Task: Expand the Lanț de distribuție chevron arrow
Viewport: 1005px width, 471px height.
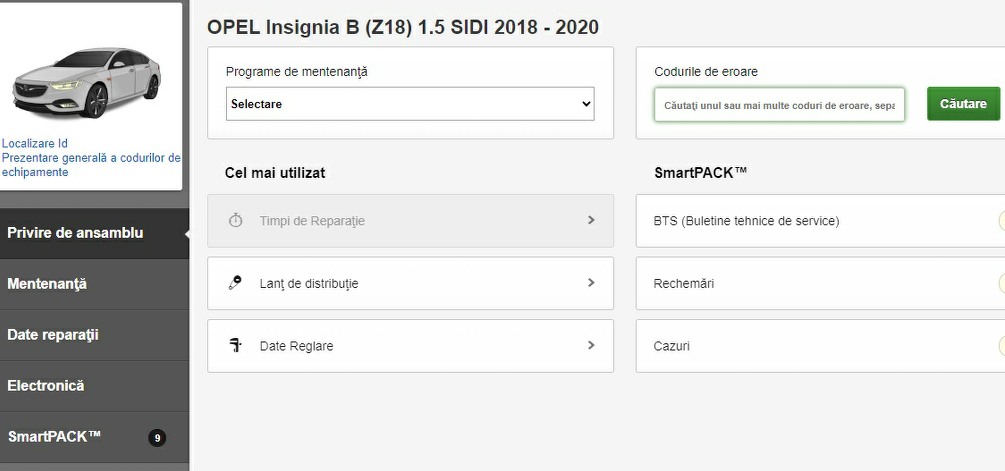Action: coord(591,283)
